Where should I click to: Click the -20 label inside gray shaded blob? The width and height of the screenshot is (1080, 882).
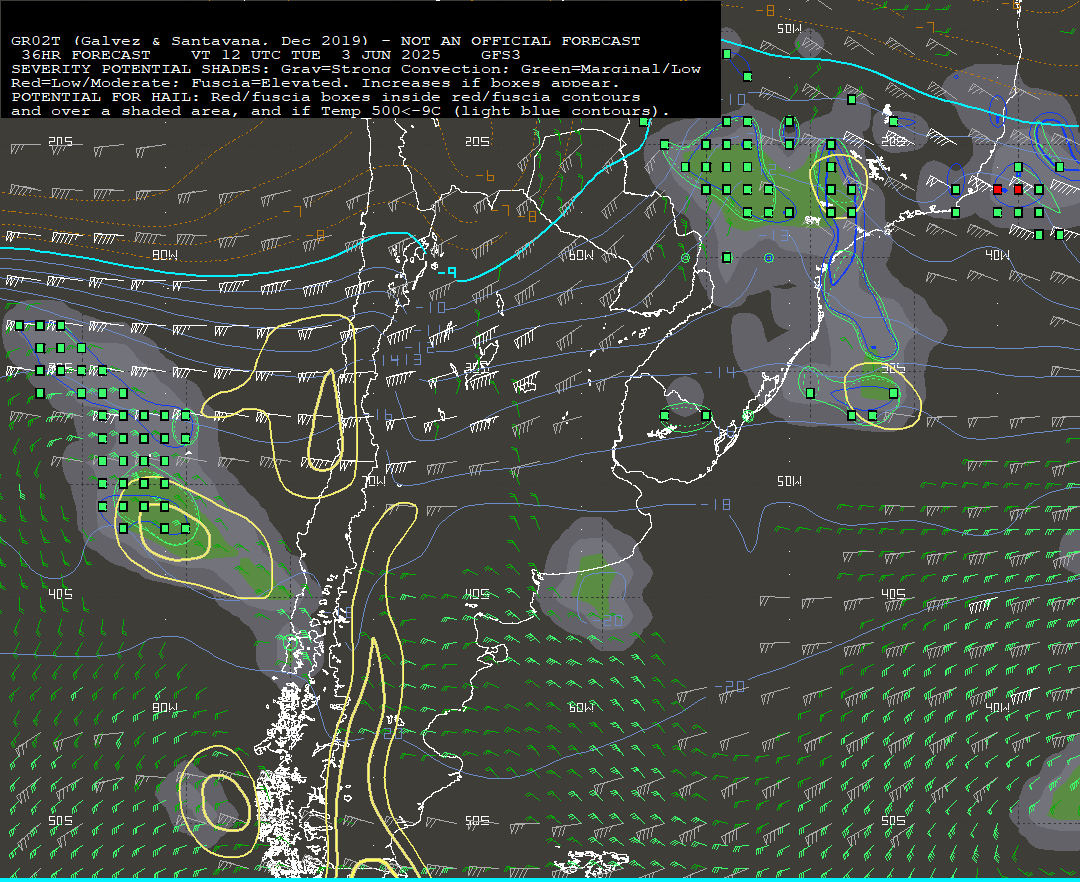(x=608, y=621)
